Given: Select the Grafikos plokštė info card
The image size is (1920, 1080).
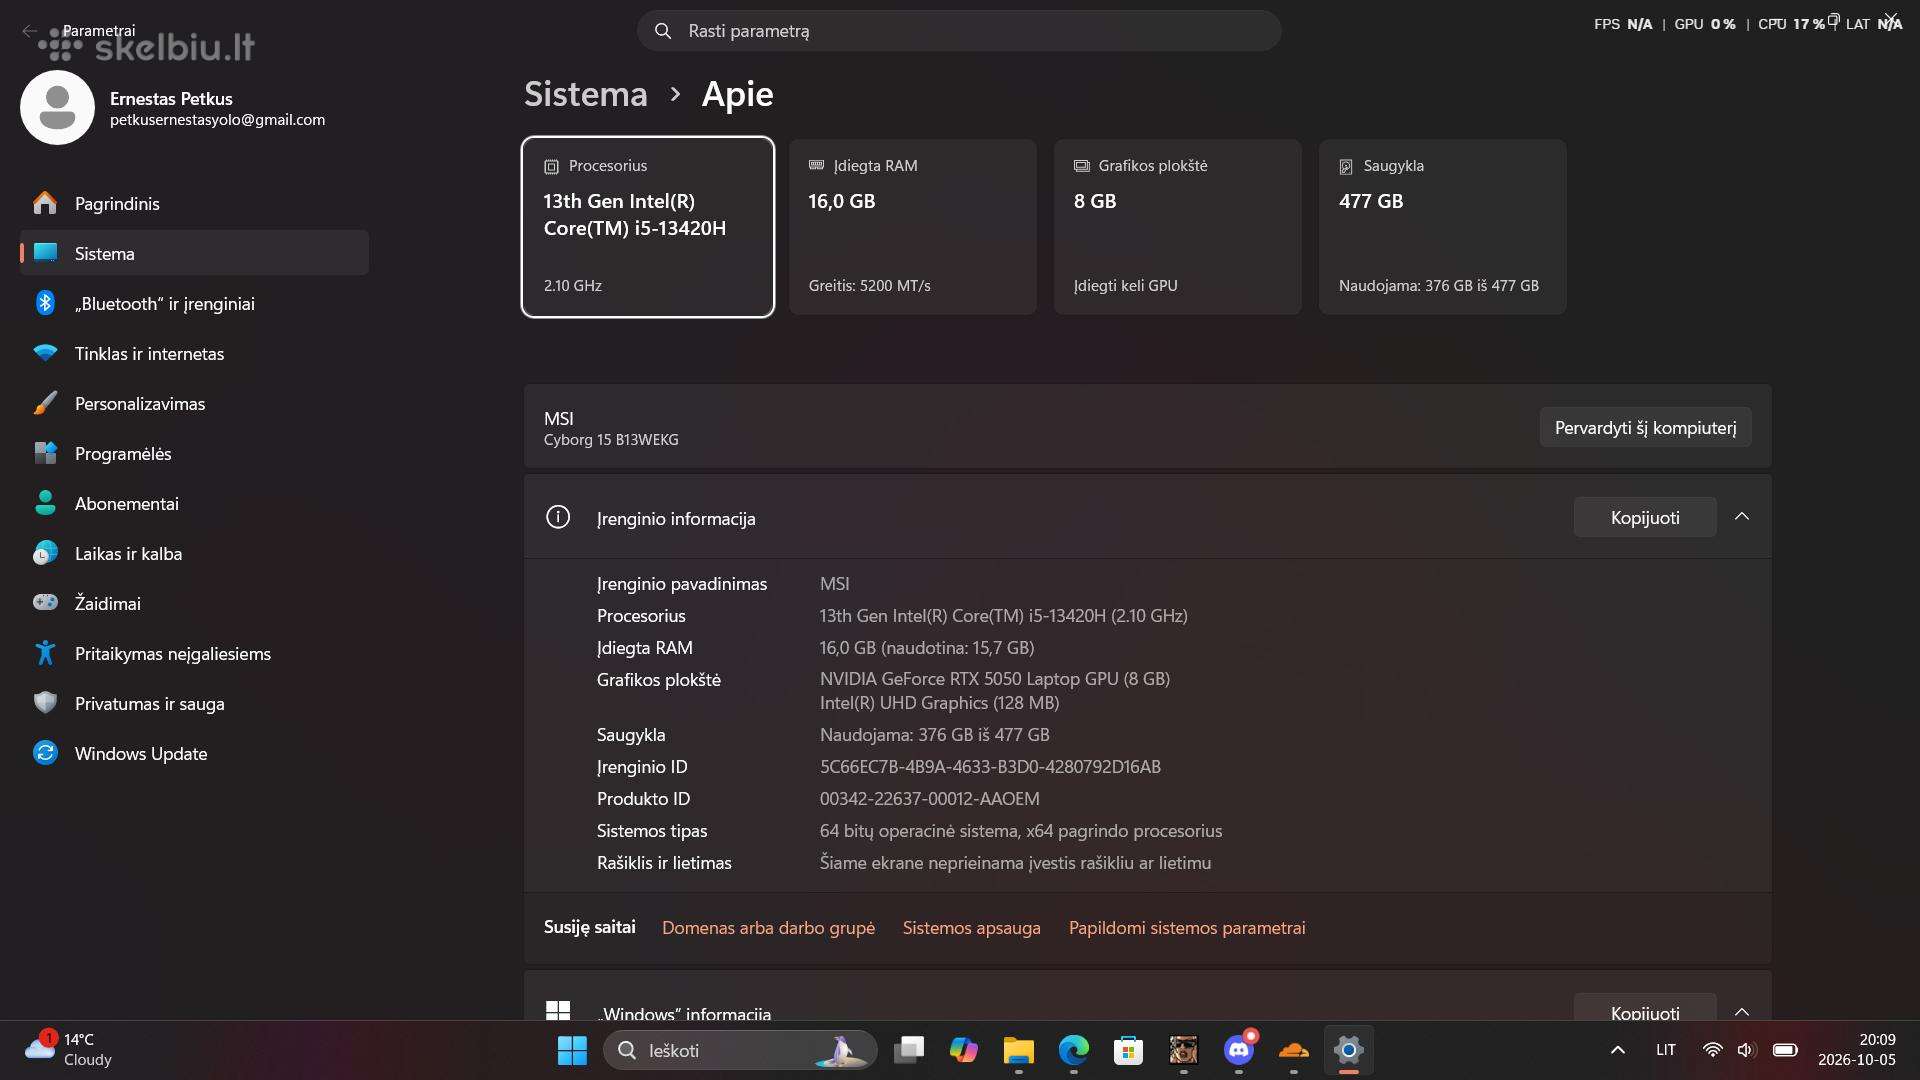Looking at the screenshot, I should click(x=1178, y=227).
